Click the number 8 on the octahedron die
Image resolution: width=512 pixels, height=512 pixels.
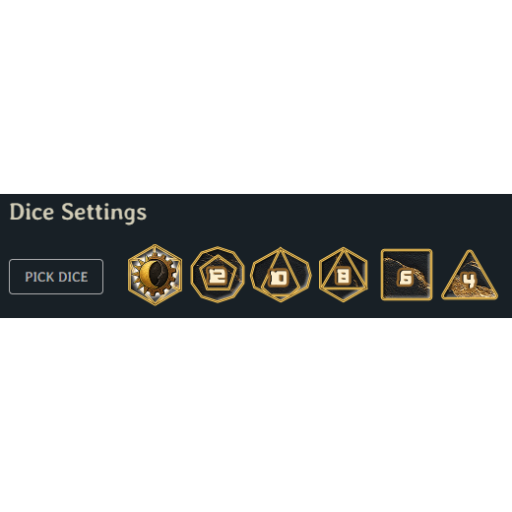click(343, 276)
